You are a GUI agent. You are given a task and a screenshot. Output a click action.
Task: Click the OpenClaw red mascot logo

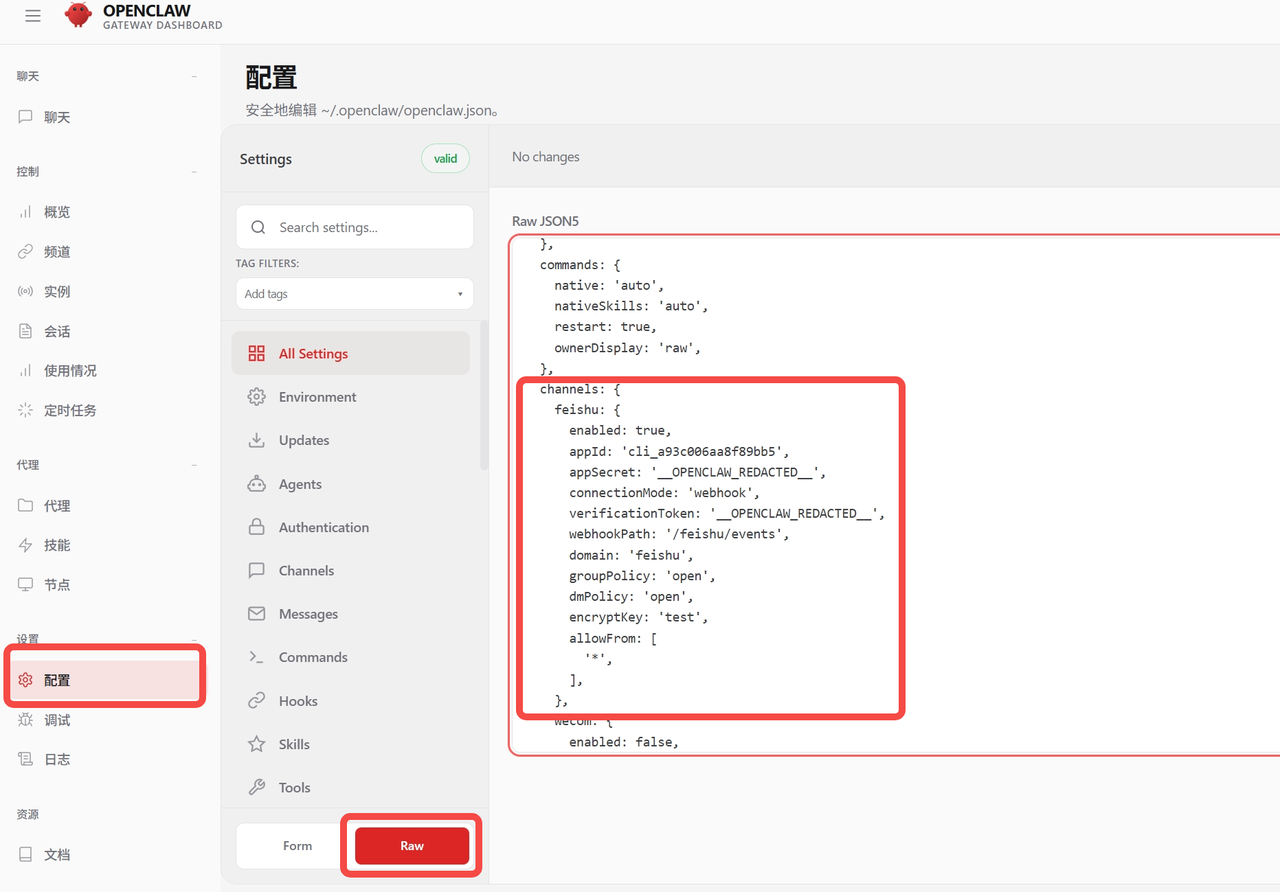tap(78, 16)
